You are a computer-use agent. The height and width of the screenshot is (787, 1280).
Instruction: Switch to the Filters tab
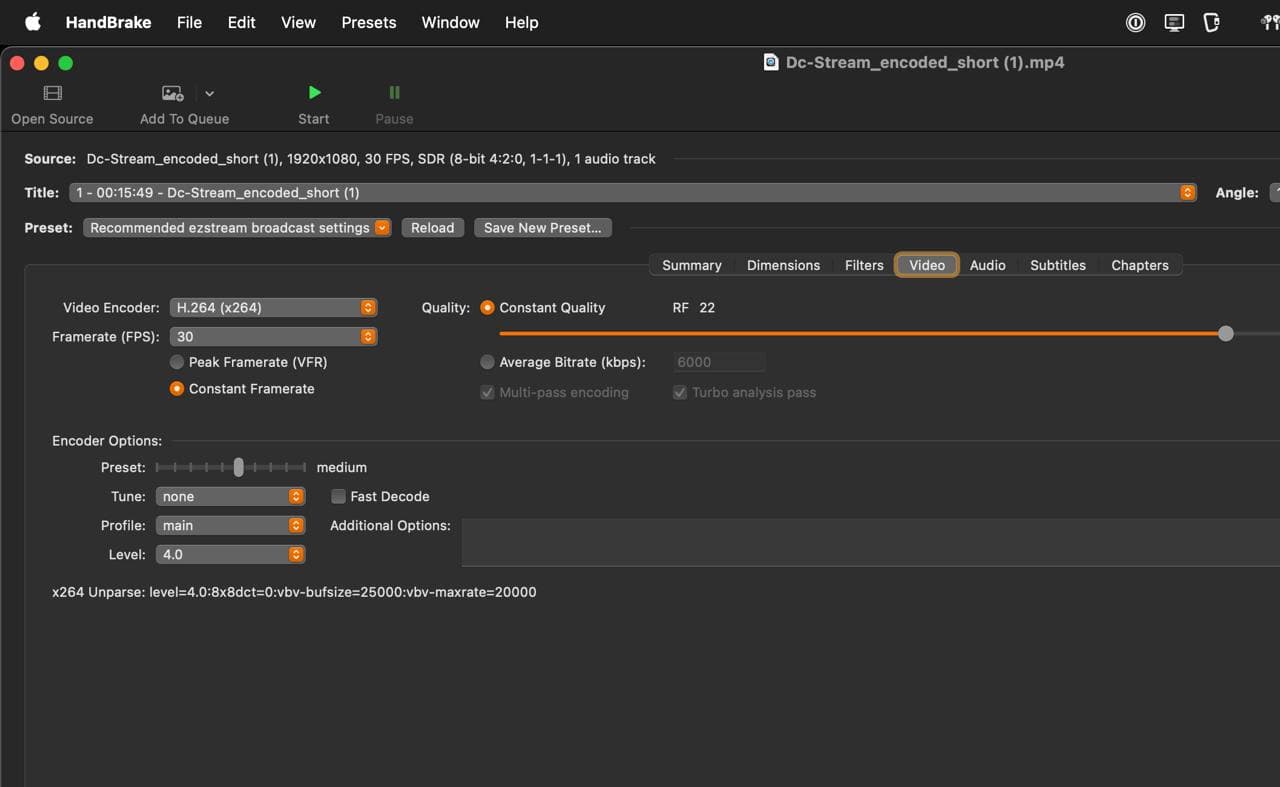[x=864, y=265]
